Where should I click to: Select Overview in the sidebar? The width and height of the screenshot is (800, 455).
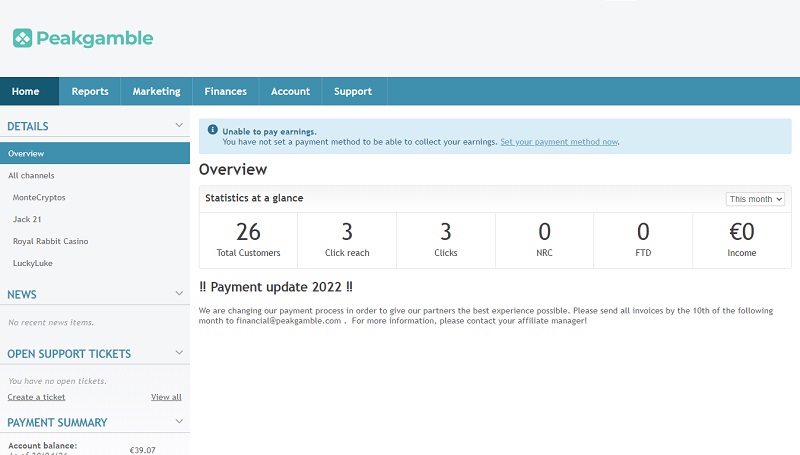pos(95,153)
